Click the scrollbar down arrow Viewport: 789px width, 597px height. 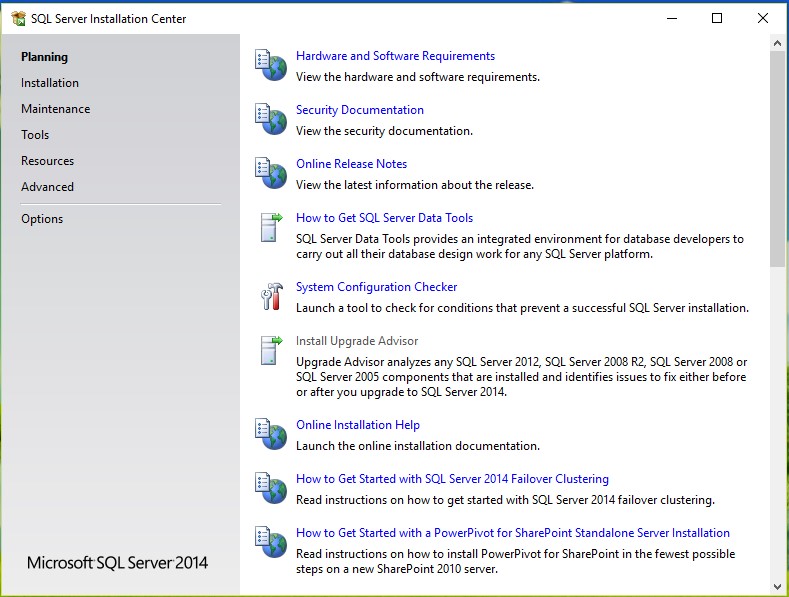point(777,587)
